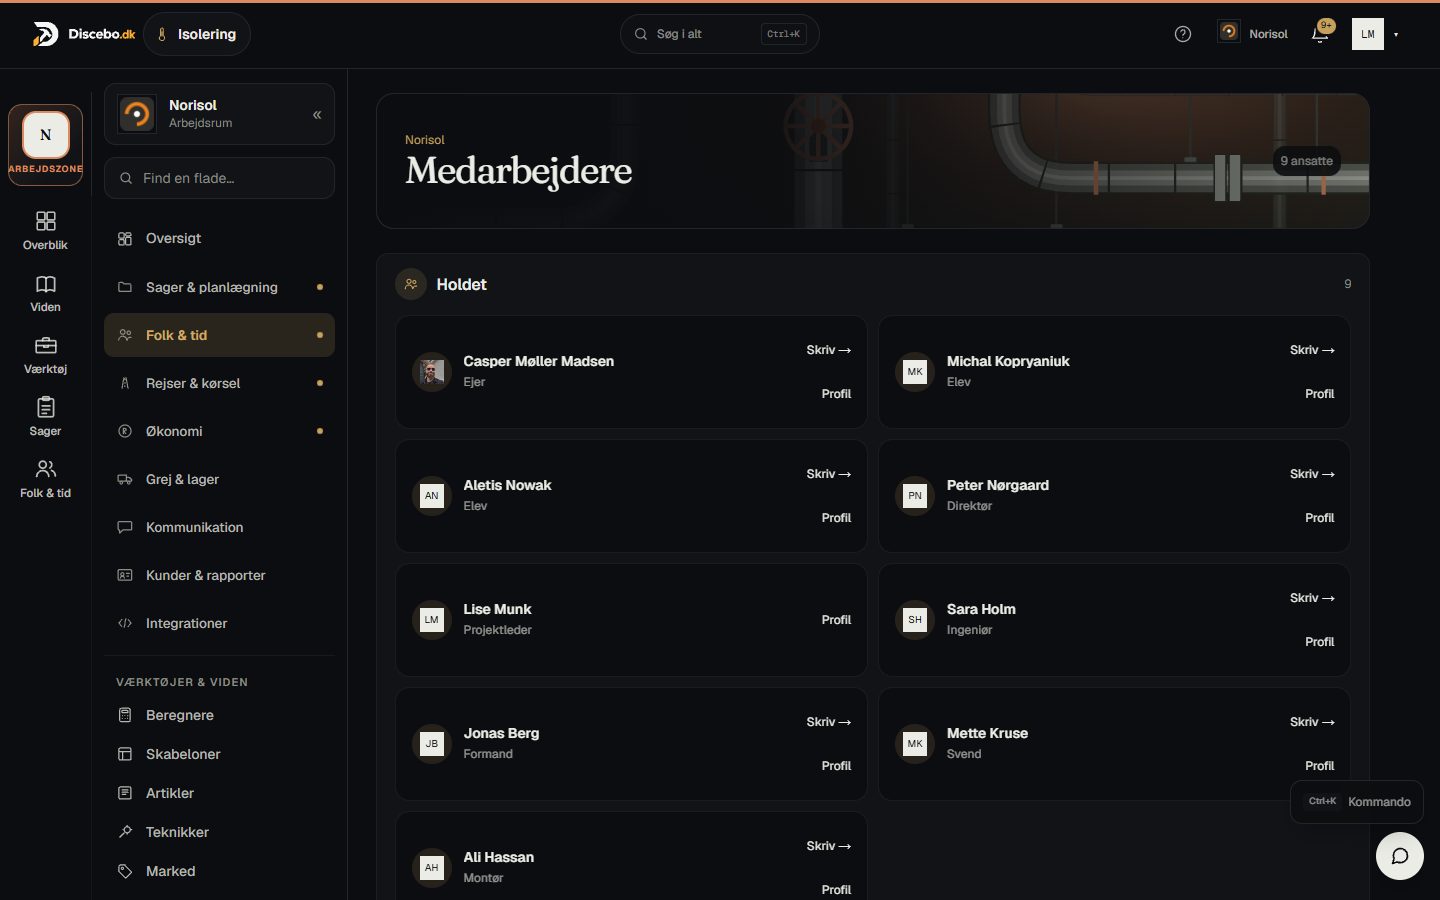Viewport: 1440px width, 900px height.
Task: Click Casper Møller Madsen's avatar photo
Action: pos(432,372)
